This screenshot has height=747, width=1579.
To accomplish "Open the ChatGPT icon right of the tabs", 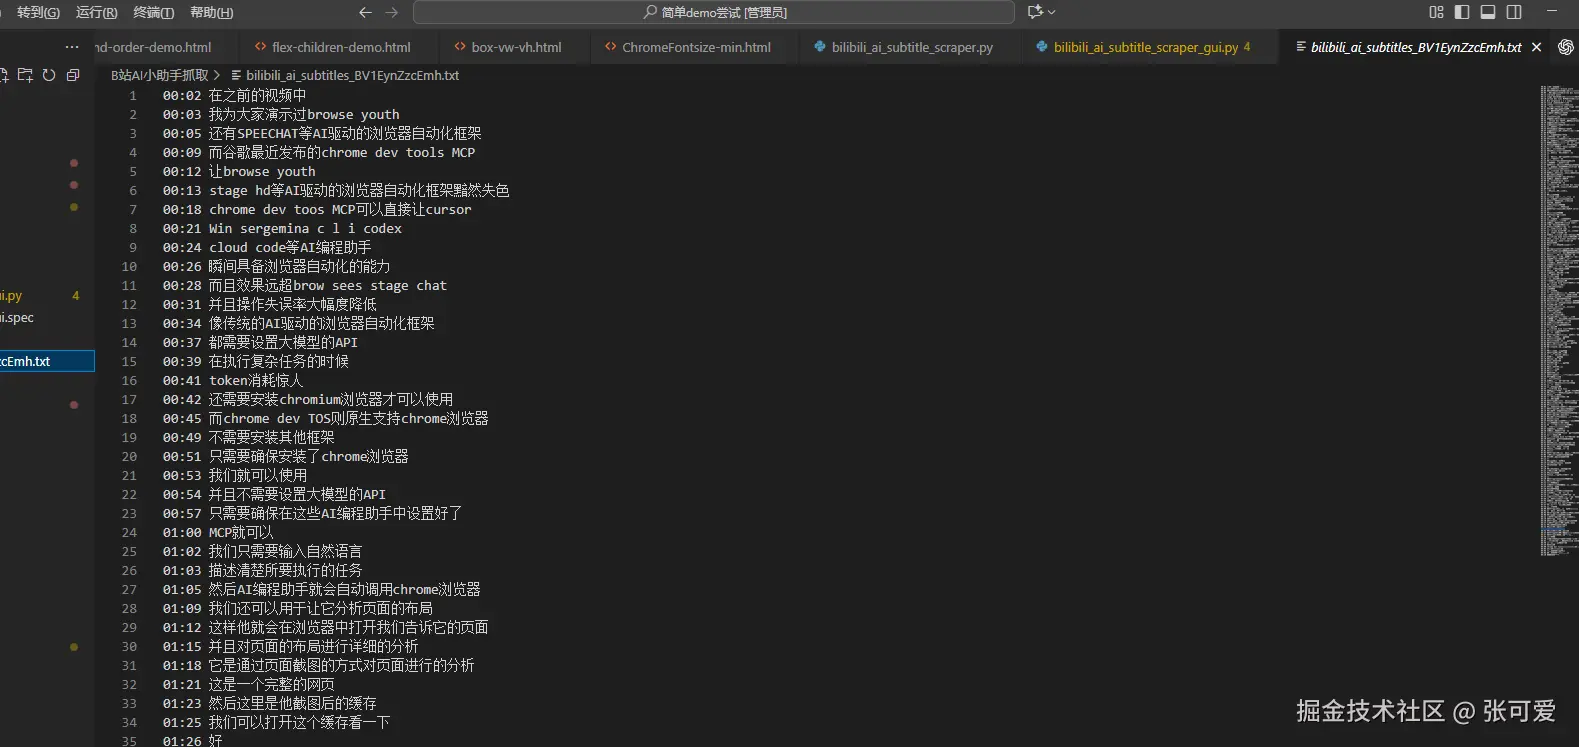I will [1565, 47].
